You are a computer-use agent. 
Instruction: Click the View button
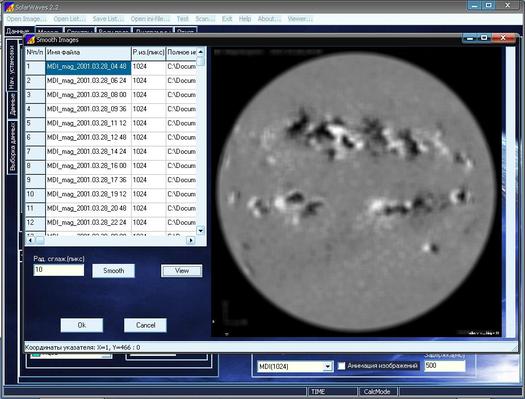182,270
